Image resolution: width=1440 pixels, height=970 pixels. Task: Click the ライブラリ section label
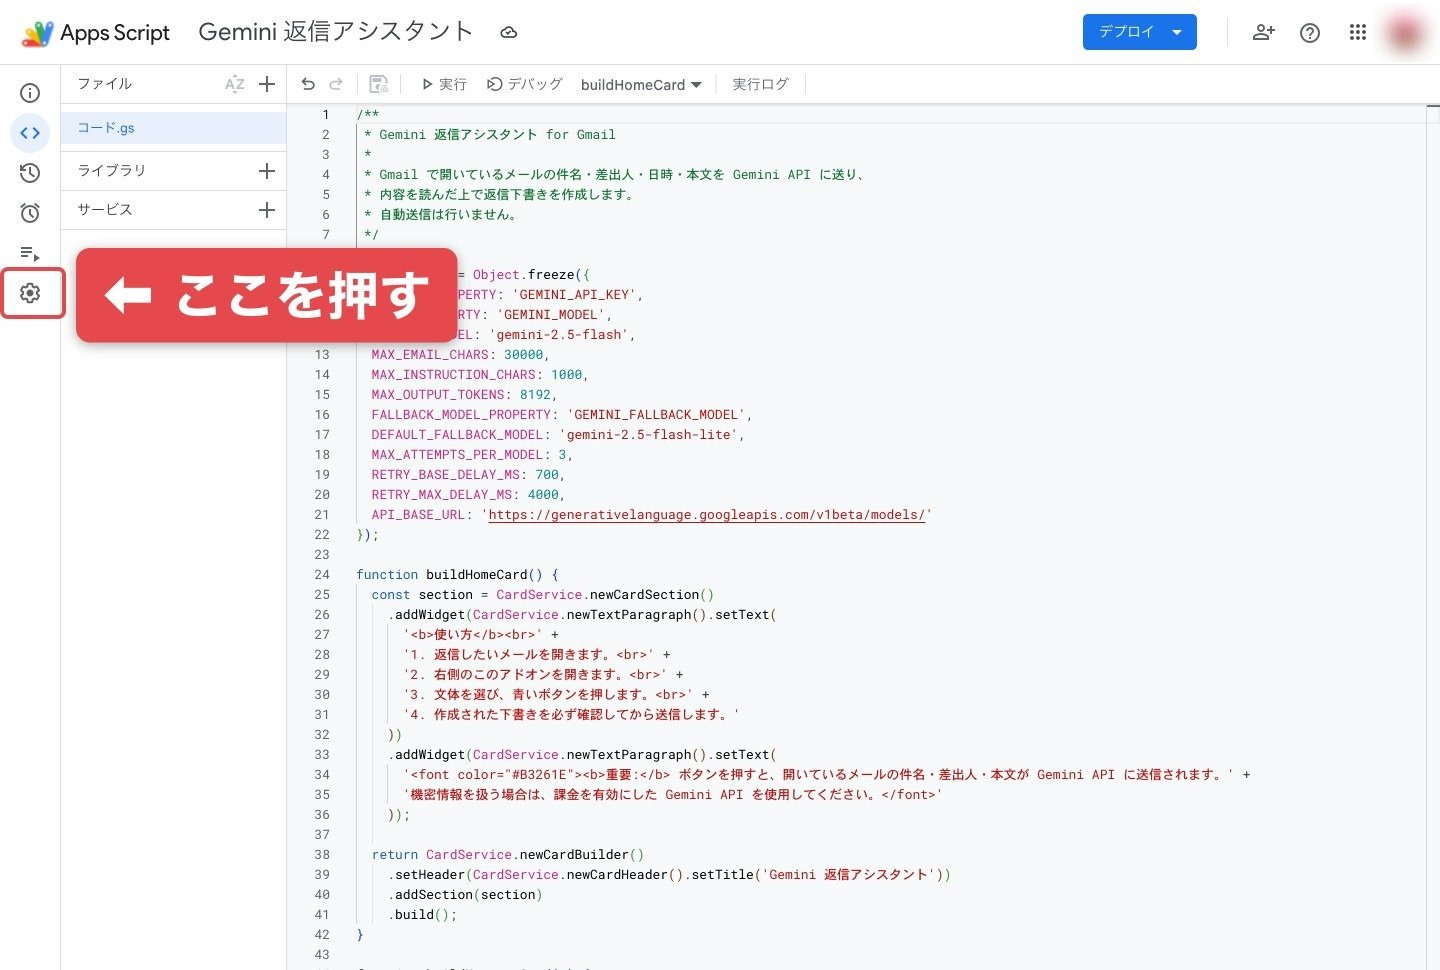[x=111, y=171]
